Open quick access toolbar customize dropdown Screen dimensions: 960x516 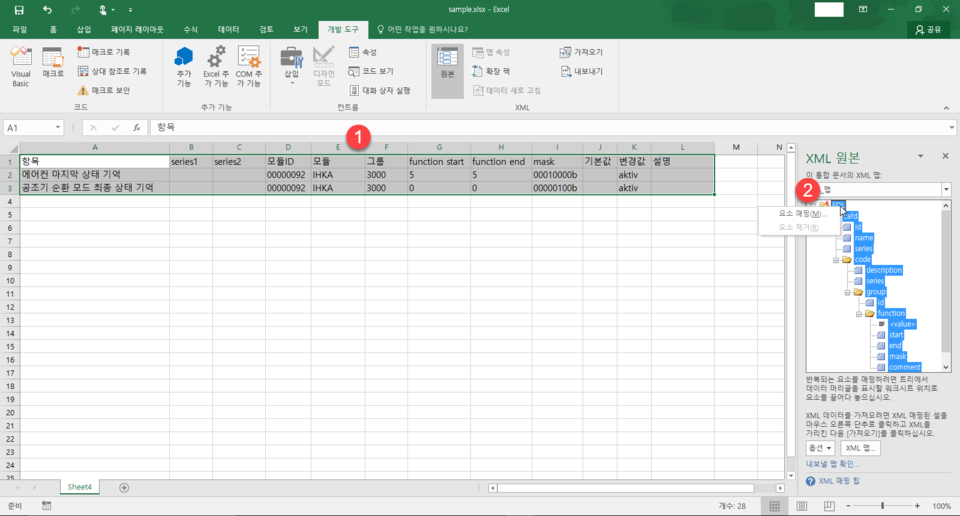point(130,10)
